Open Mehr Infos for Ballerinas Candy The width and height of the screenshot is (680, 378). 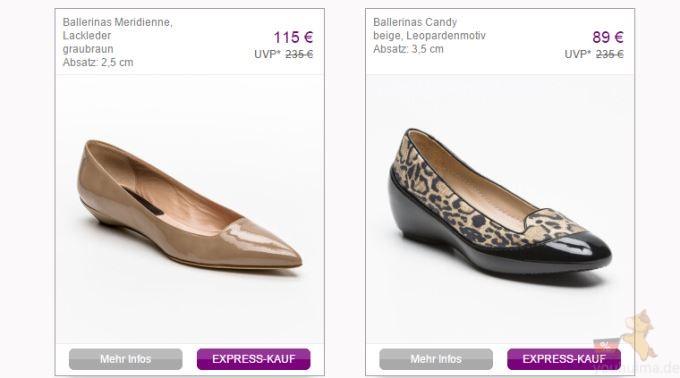coord(436,359)
